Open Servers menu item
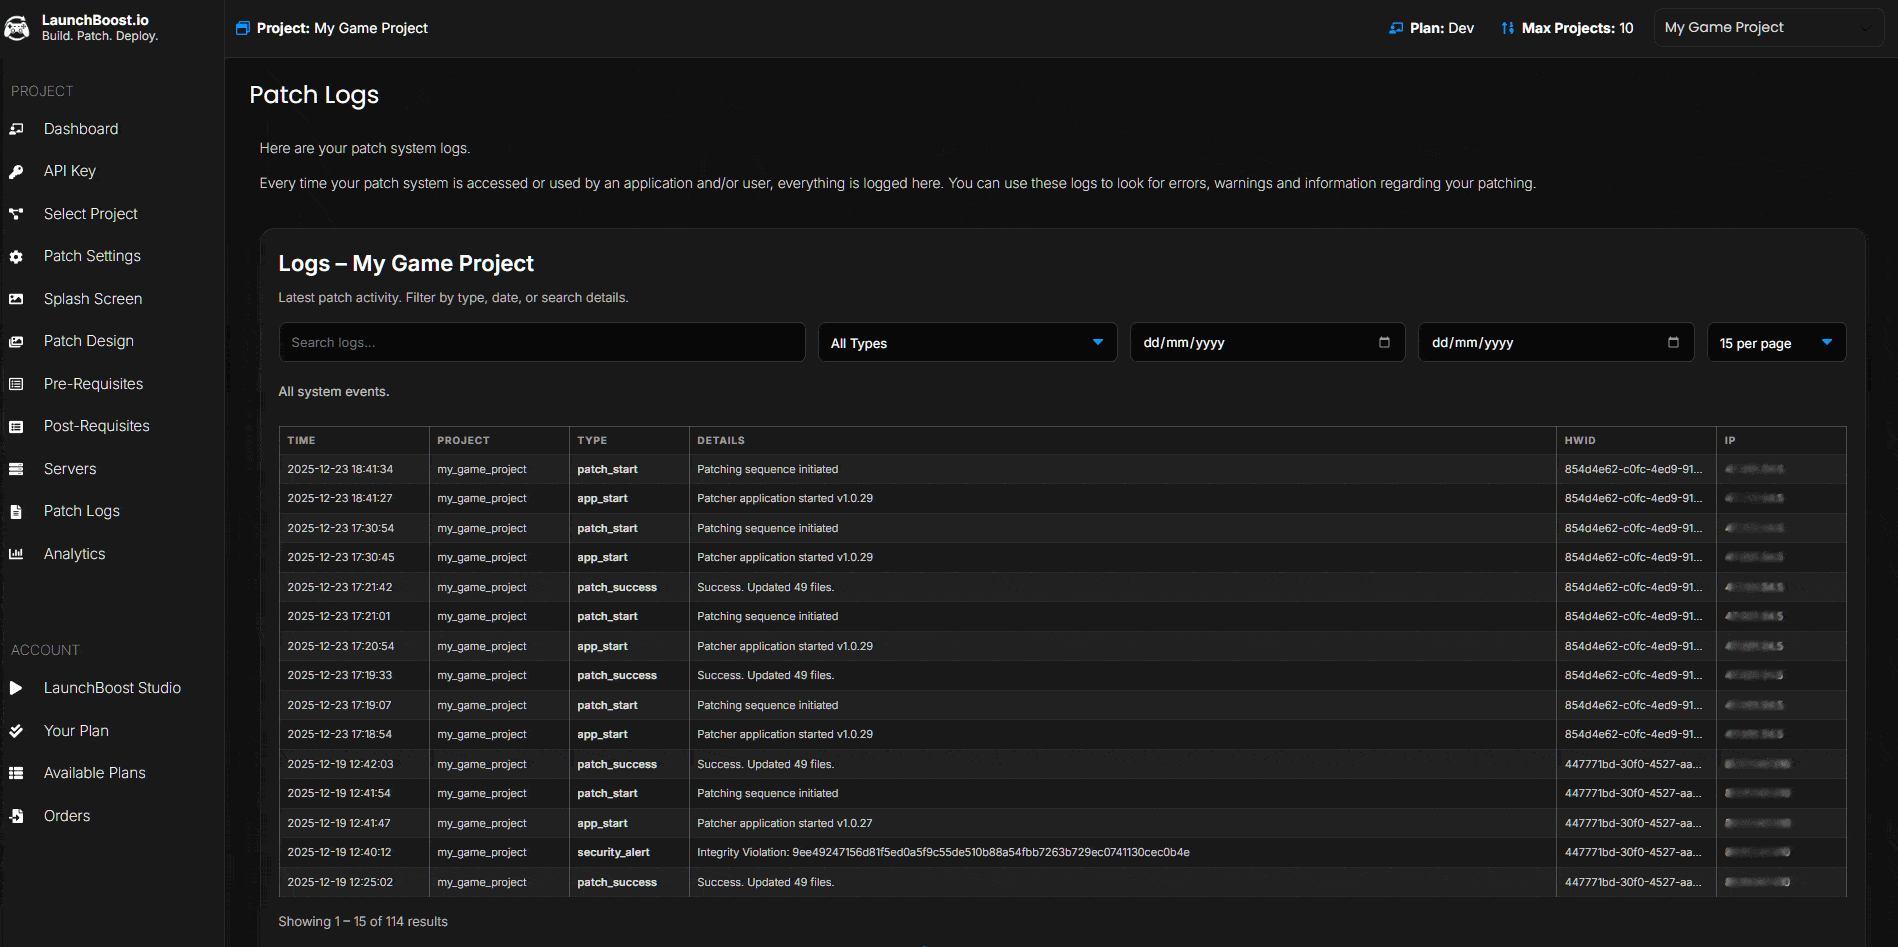Viewport: 1898px width, 947px height. [x=70, y=469]
